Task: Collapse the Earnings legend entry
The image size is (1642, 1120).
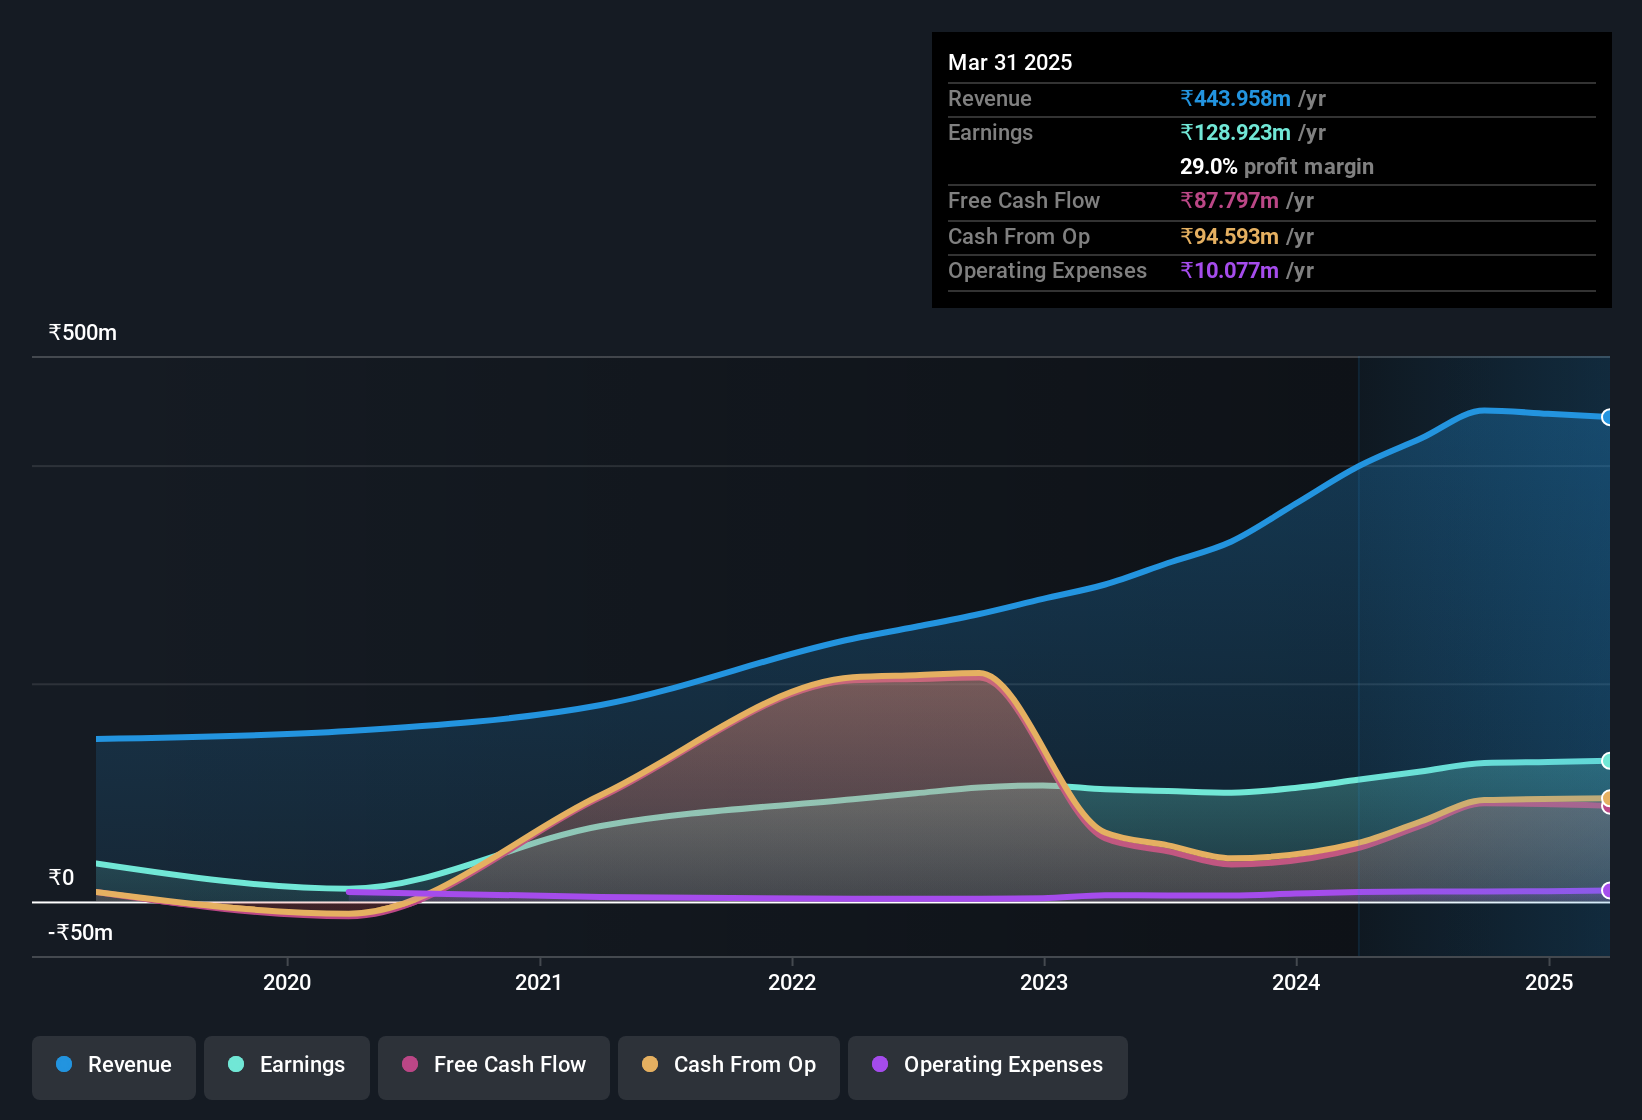Action: click(x=287, y=1065)
